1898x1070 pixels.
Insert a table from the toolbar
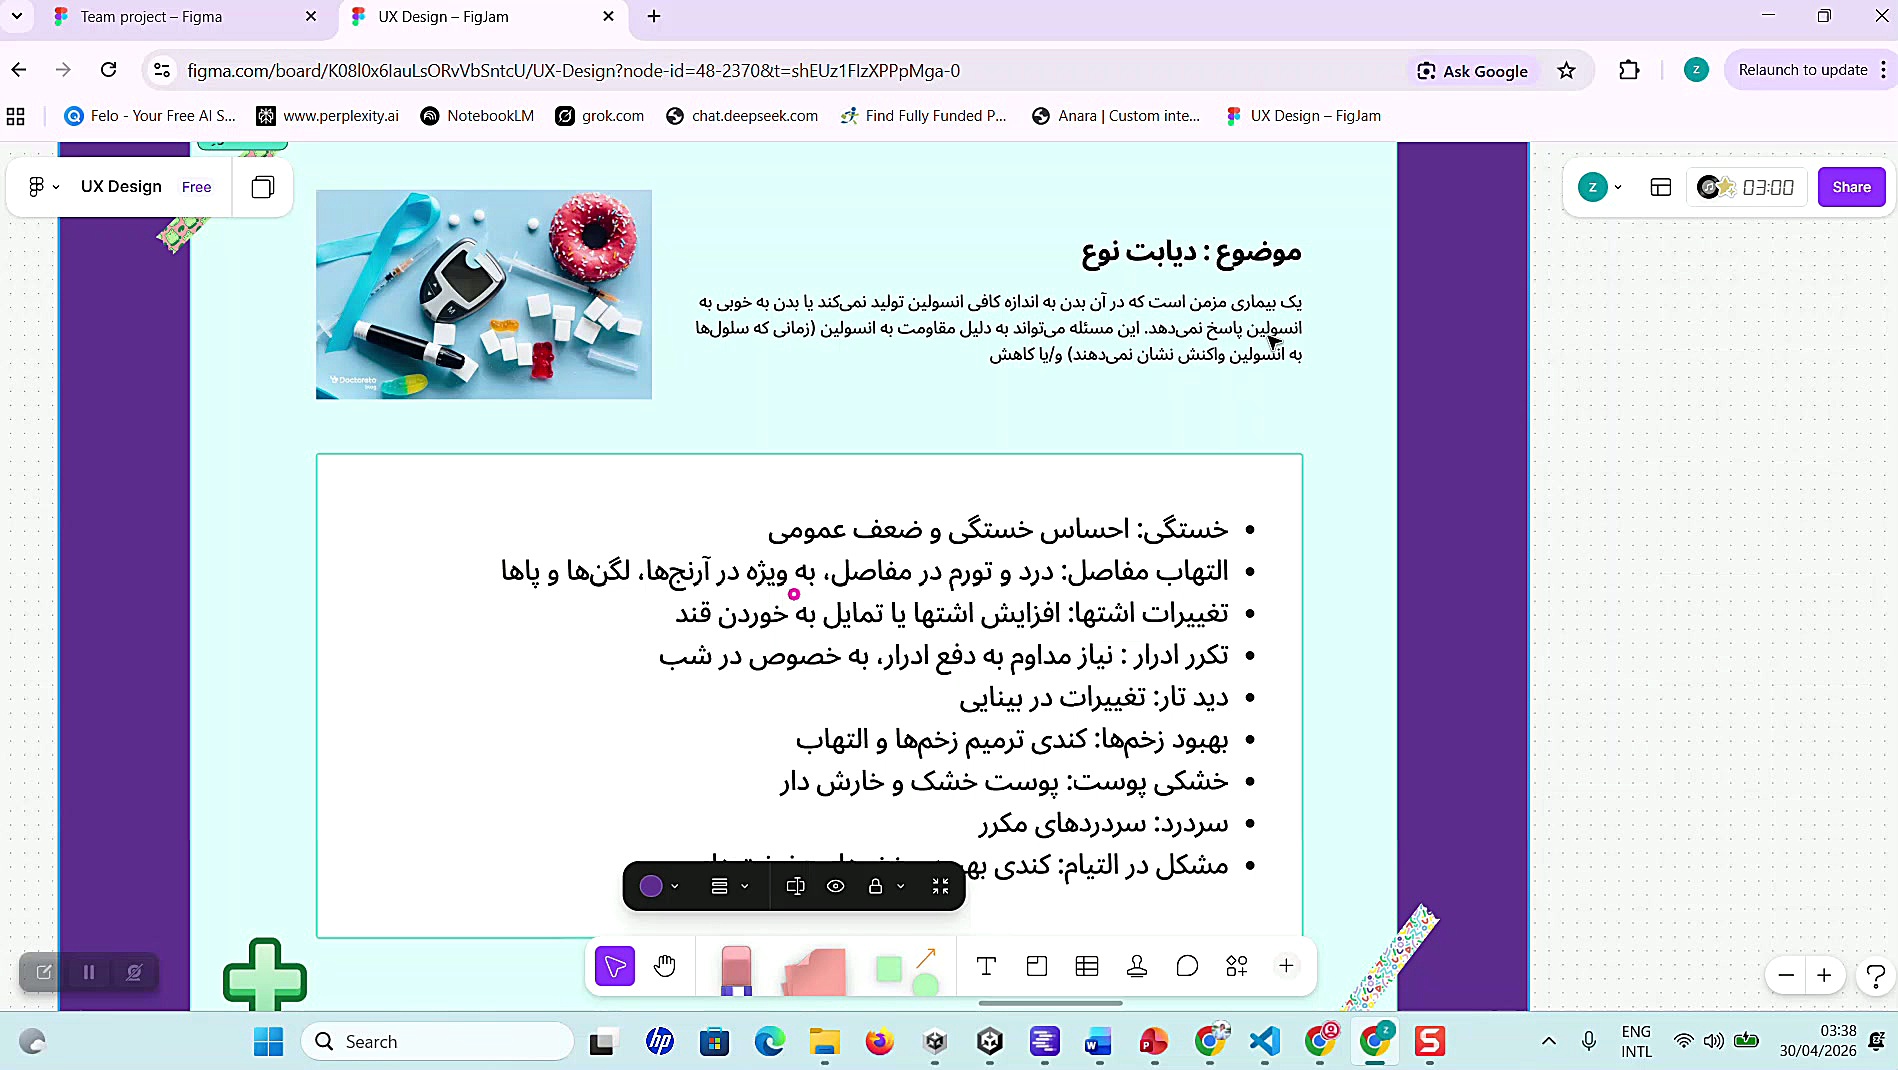tap(1087, 966)
